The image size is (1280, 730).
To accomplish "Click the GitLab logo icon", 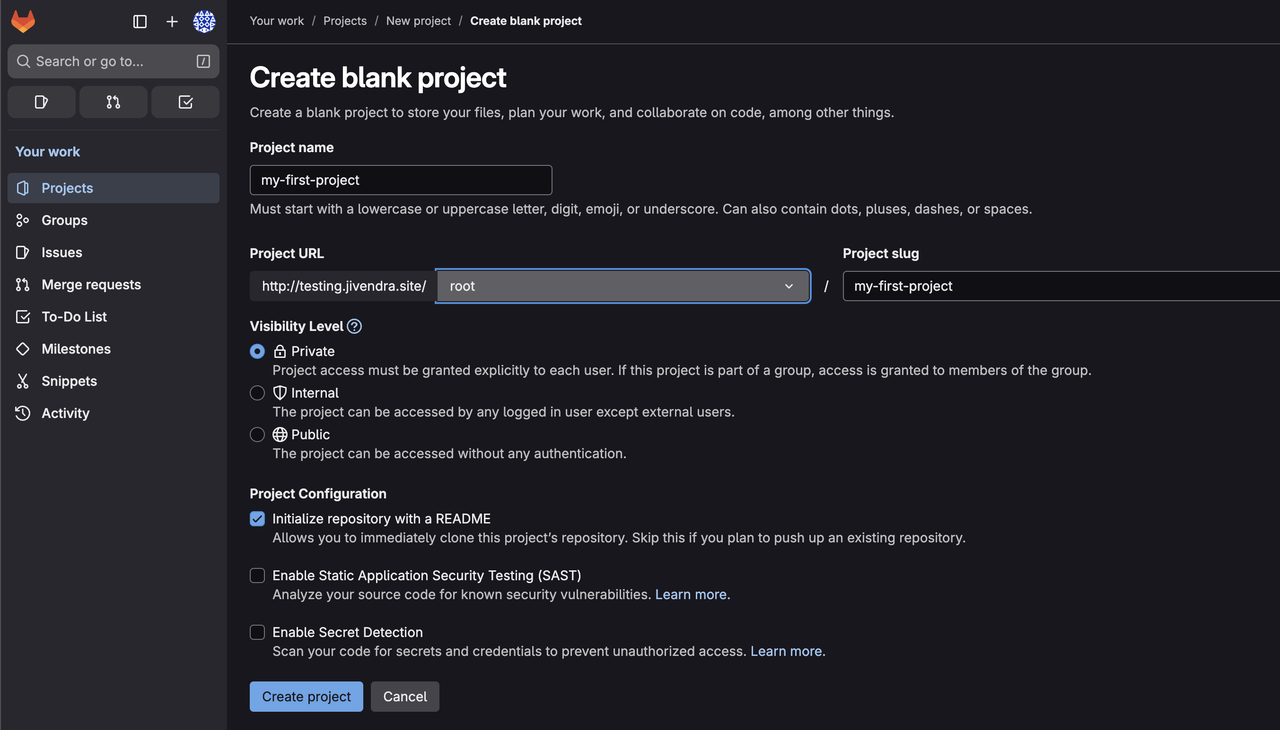I will 23,21.
